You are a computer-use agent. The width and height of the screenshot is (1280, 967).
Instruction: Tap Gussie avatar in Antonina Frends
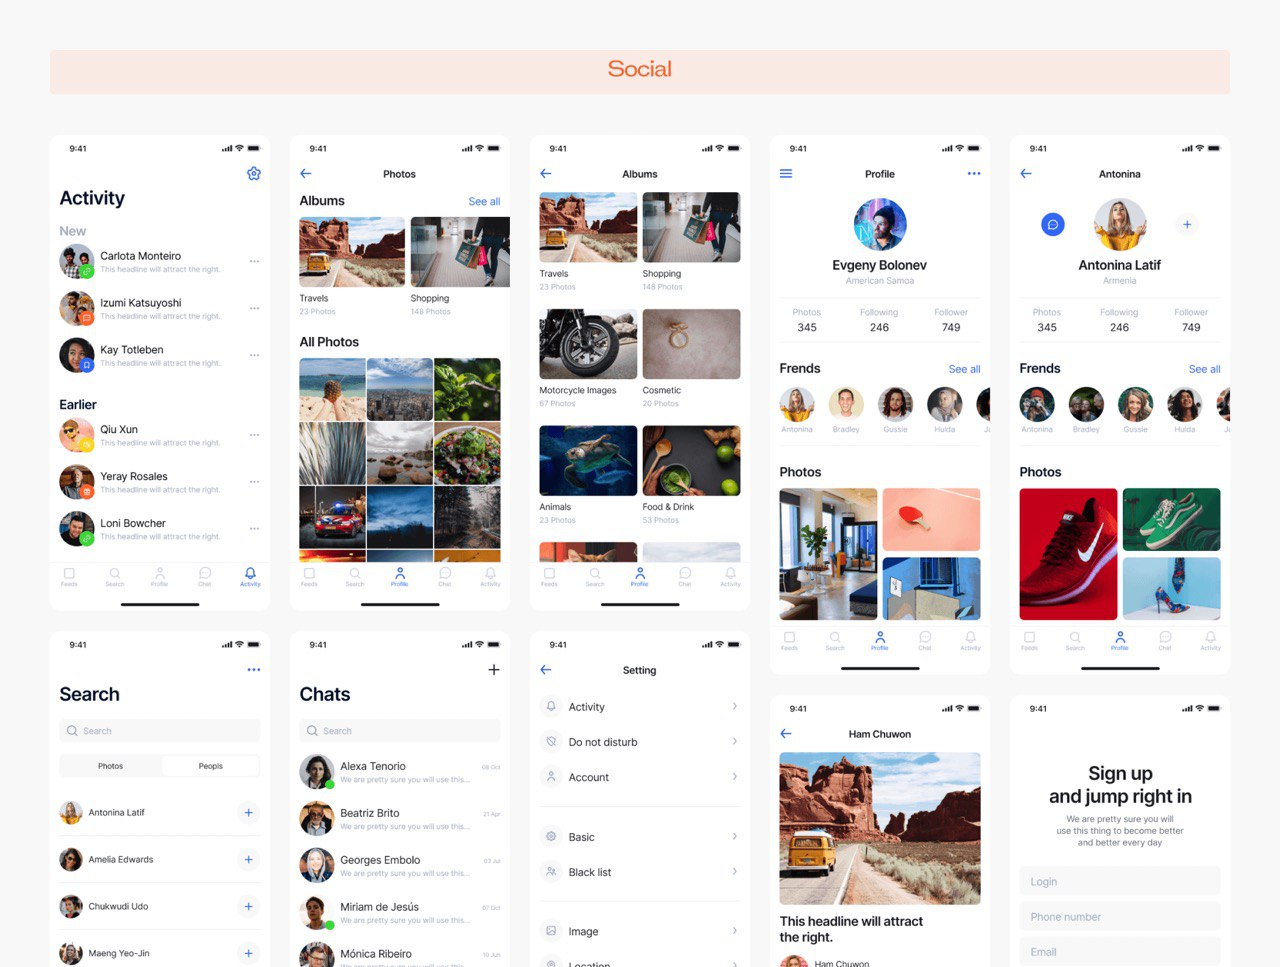[1135, 405]
